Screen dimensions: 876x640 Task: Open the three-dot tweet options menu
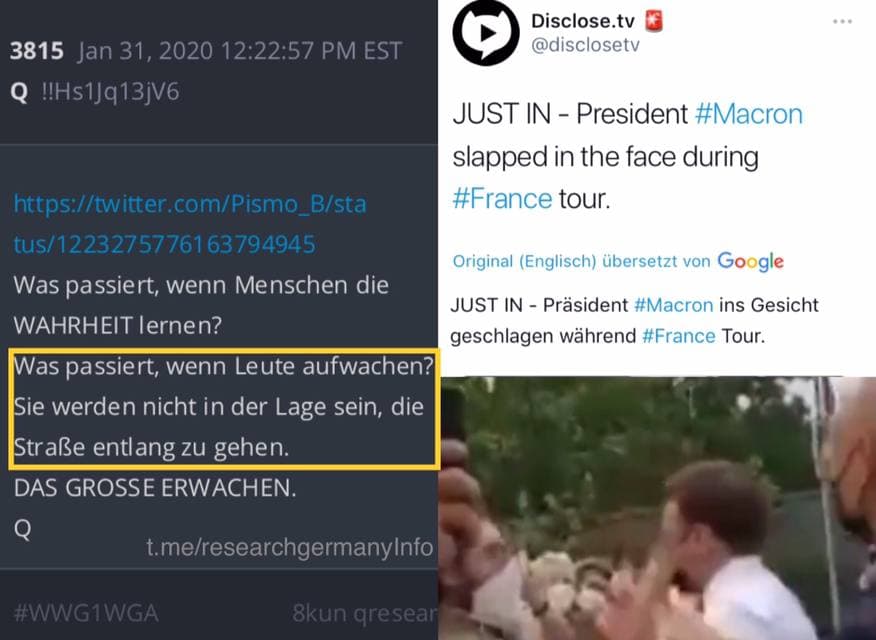pos(842,21)
